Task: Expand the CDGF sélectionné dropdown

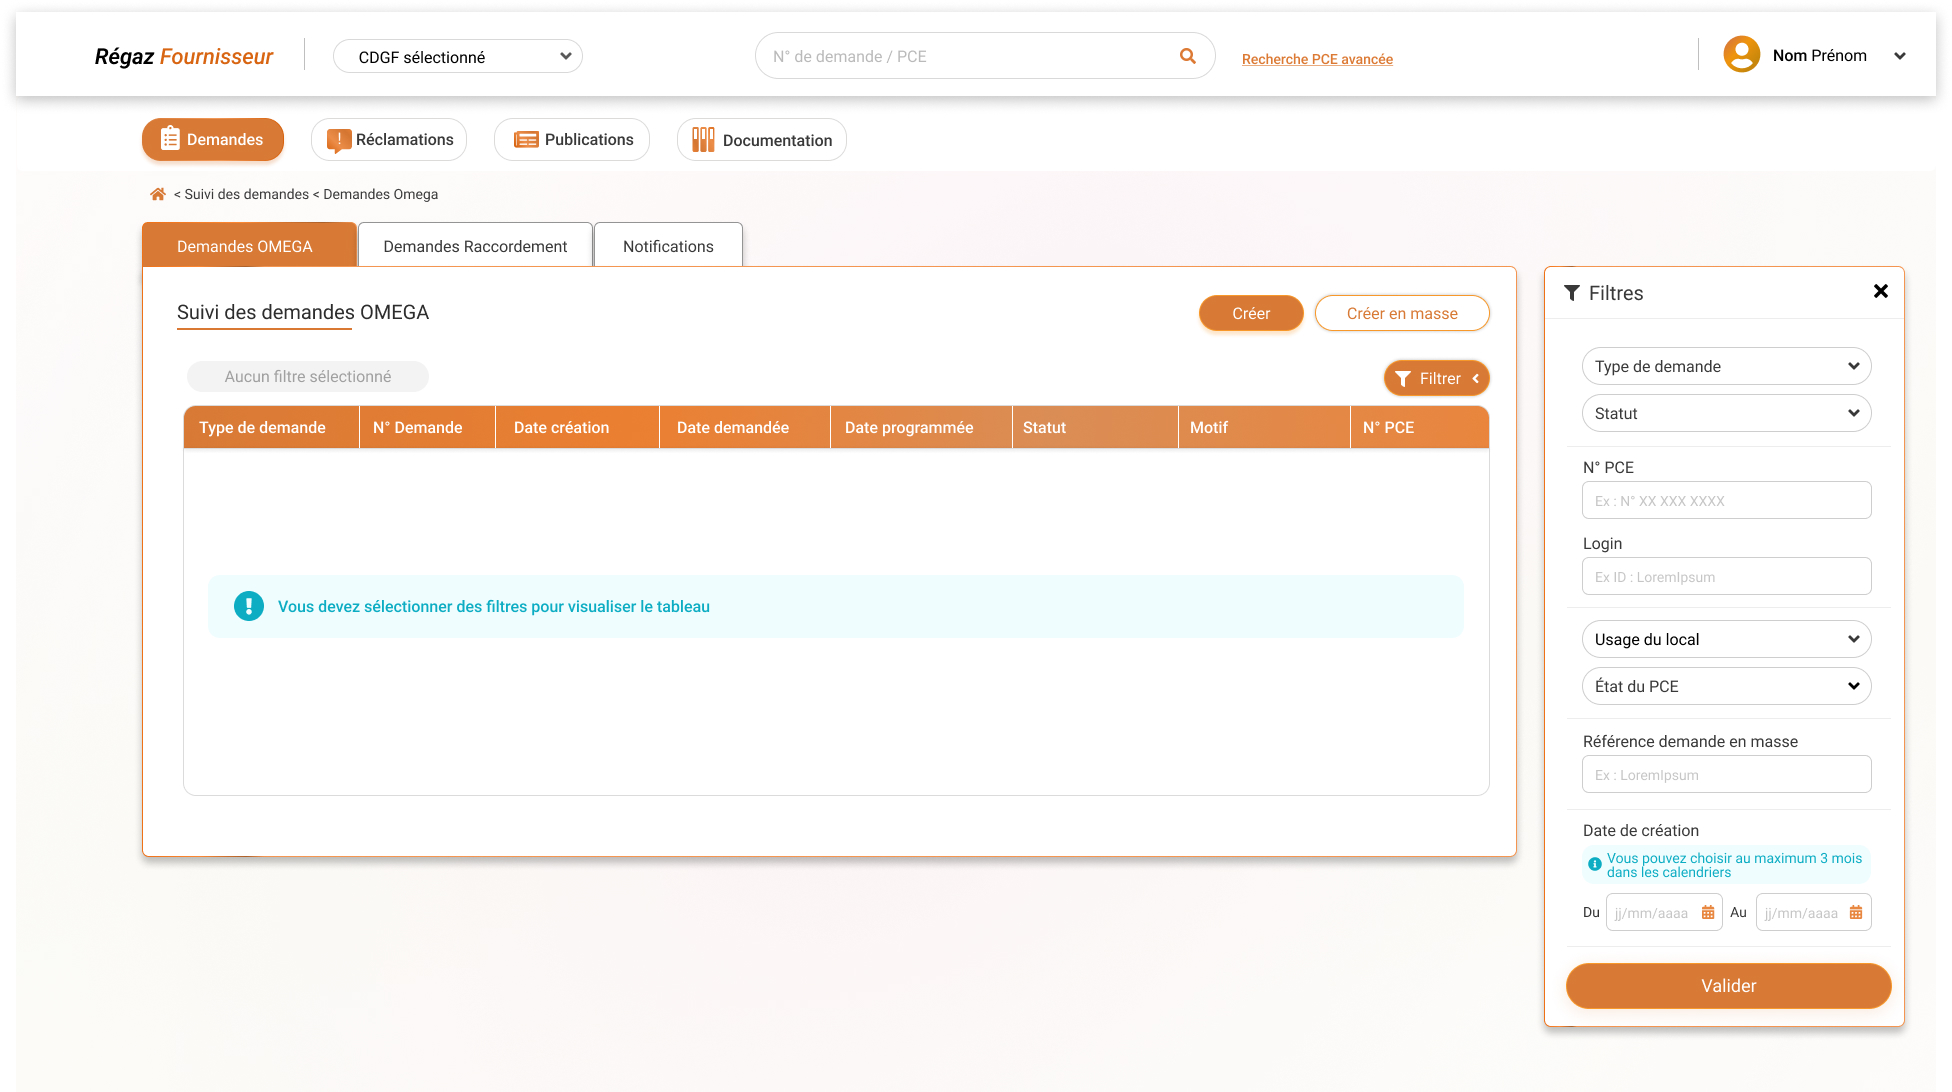Action: point(458,57)
